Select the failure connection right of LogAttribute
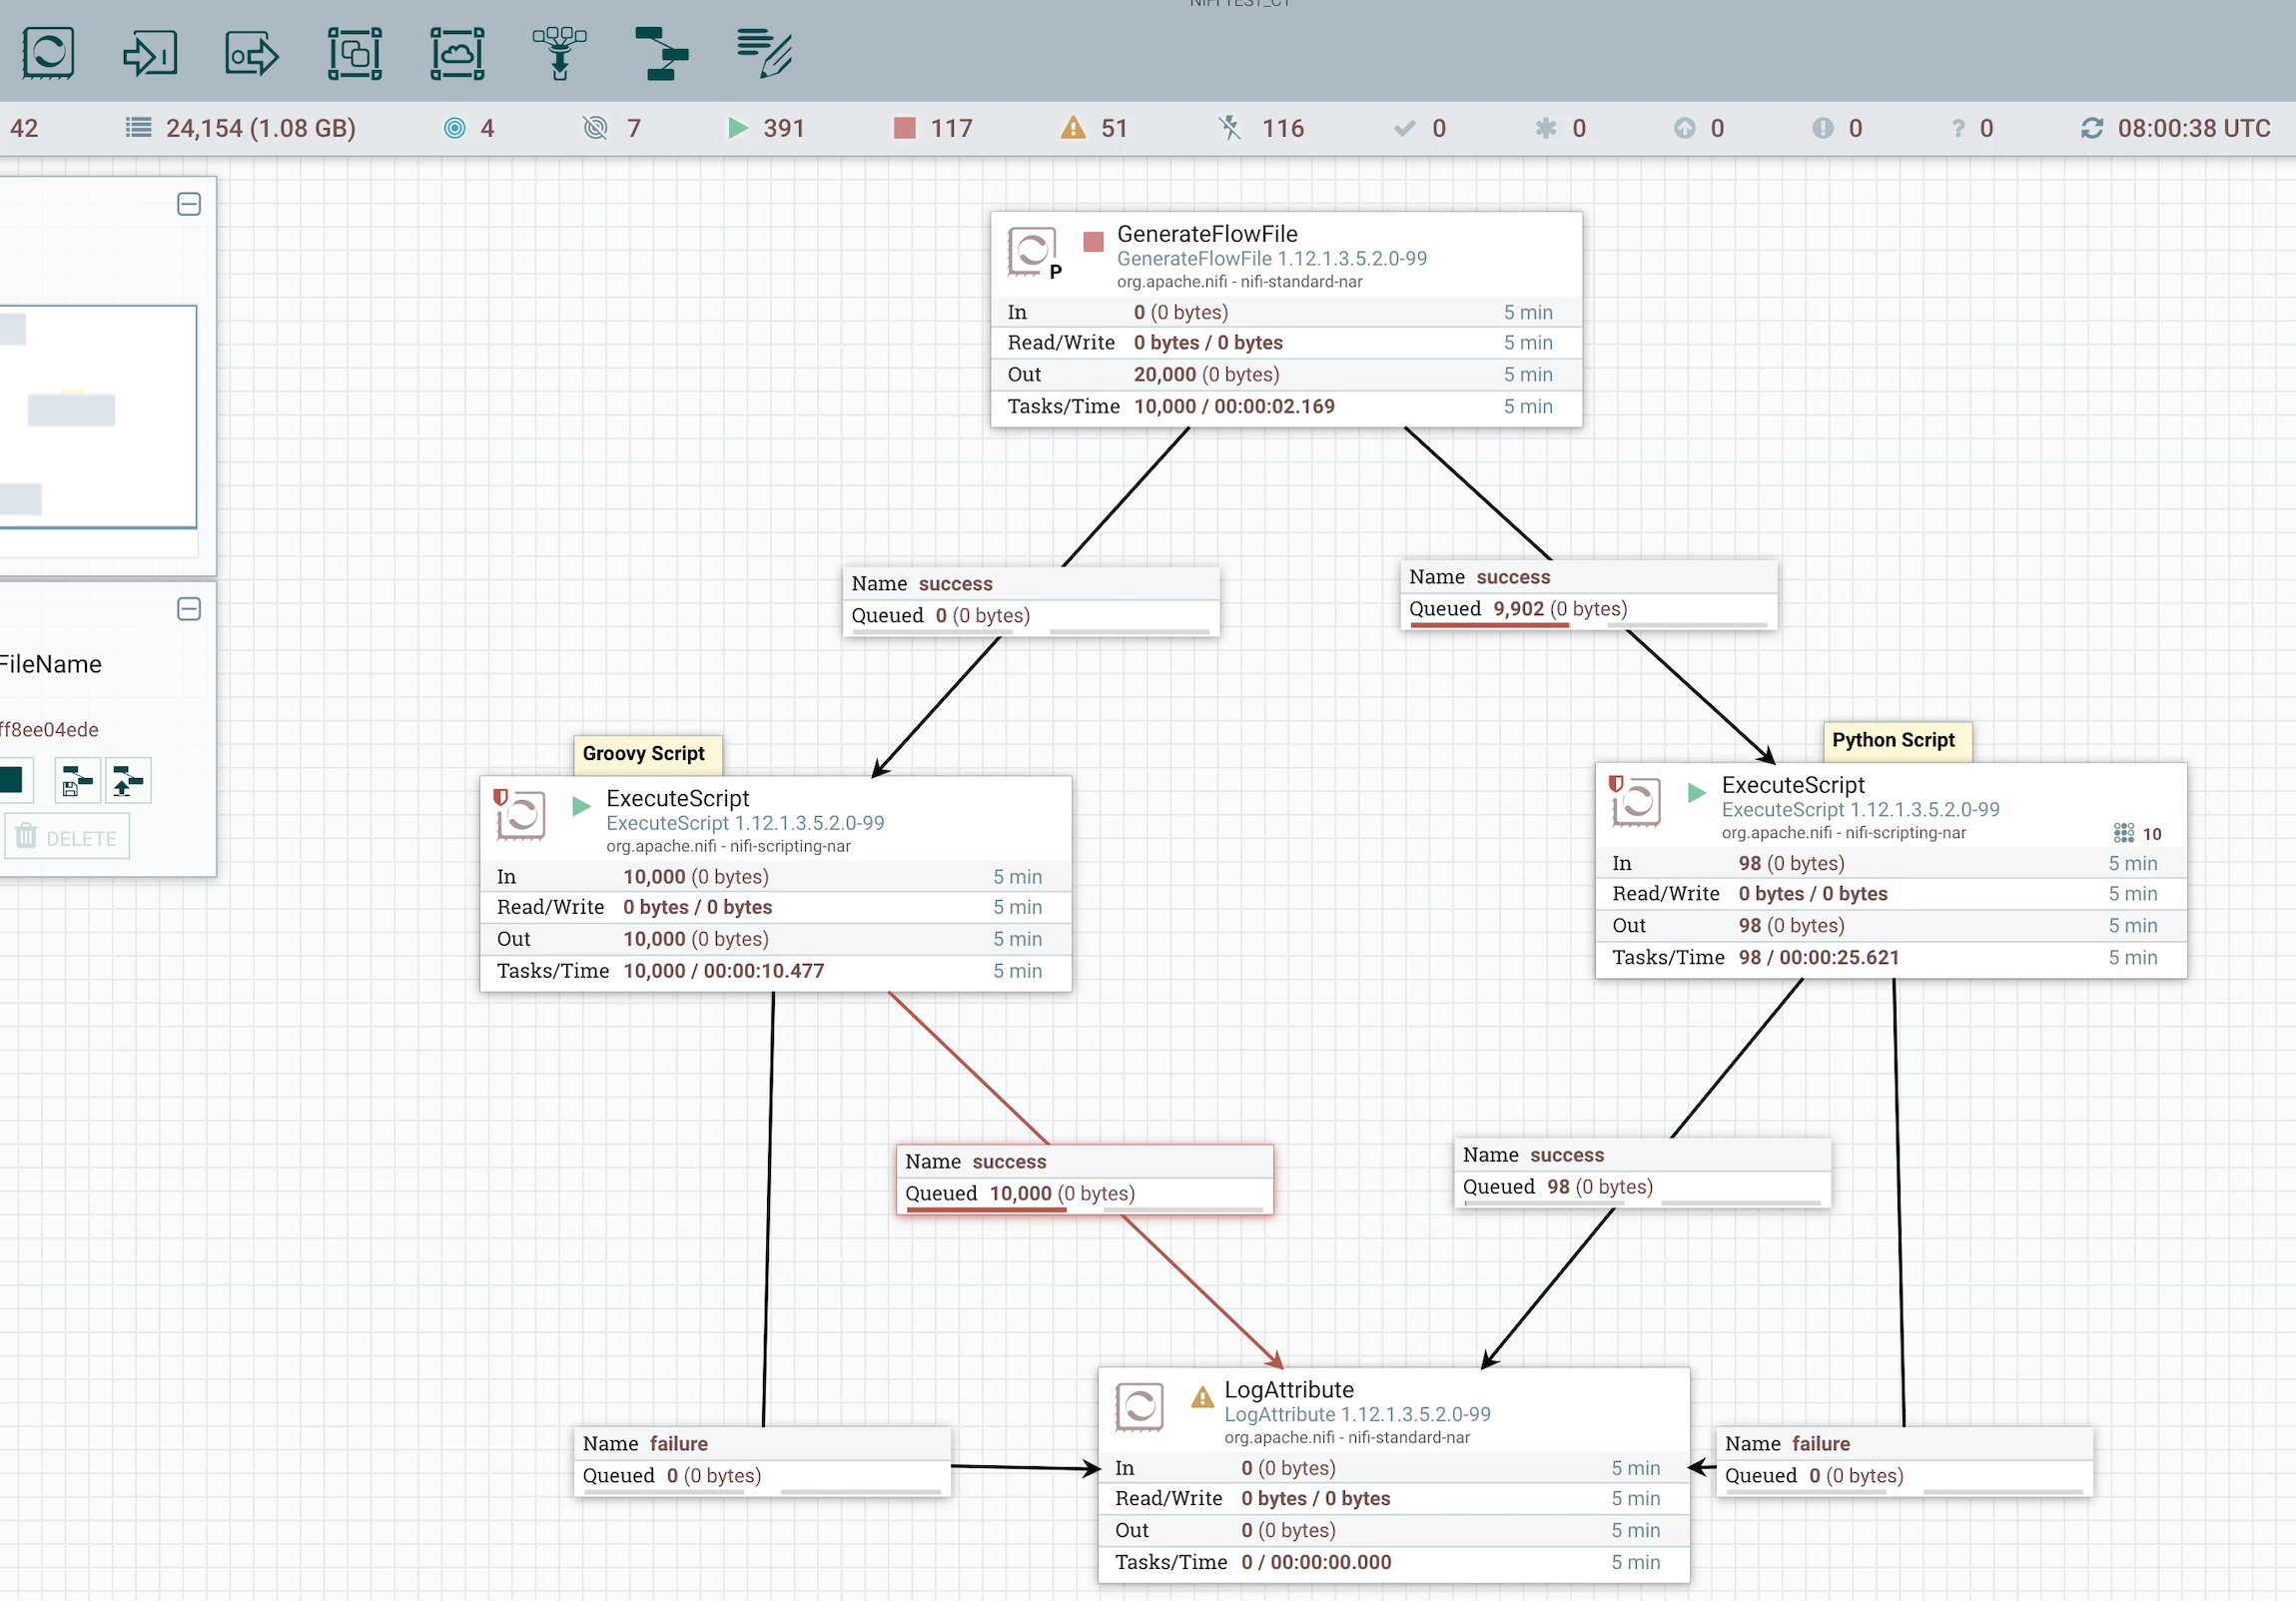The image size is (2296, 1601). pos(1905,1461)
